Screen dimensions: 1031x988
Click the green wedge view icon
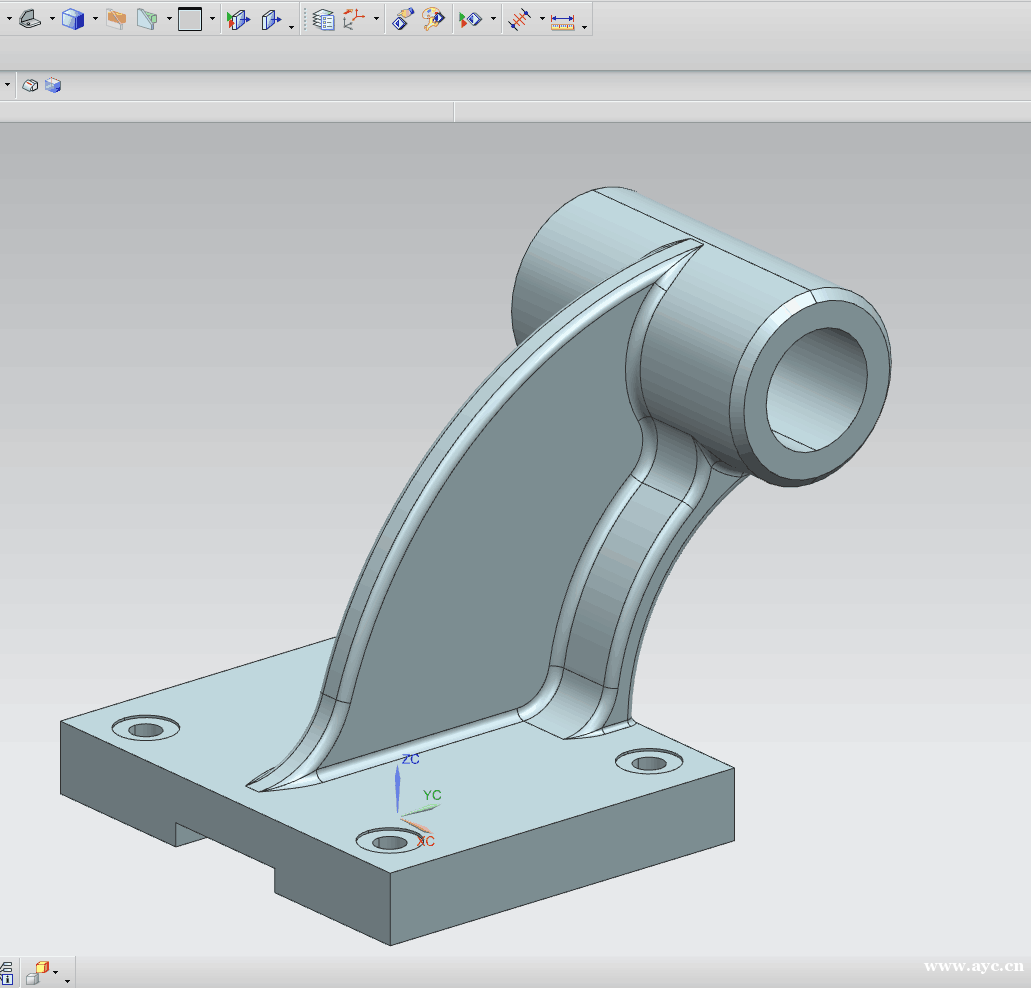pyautogui.click(x=147, y=19)
